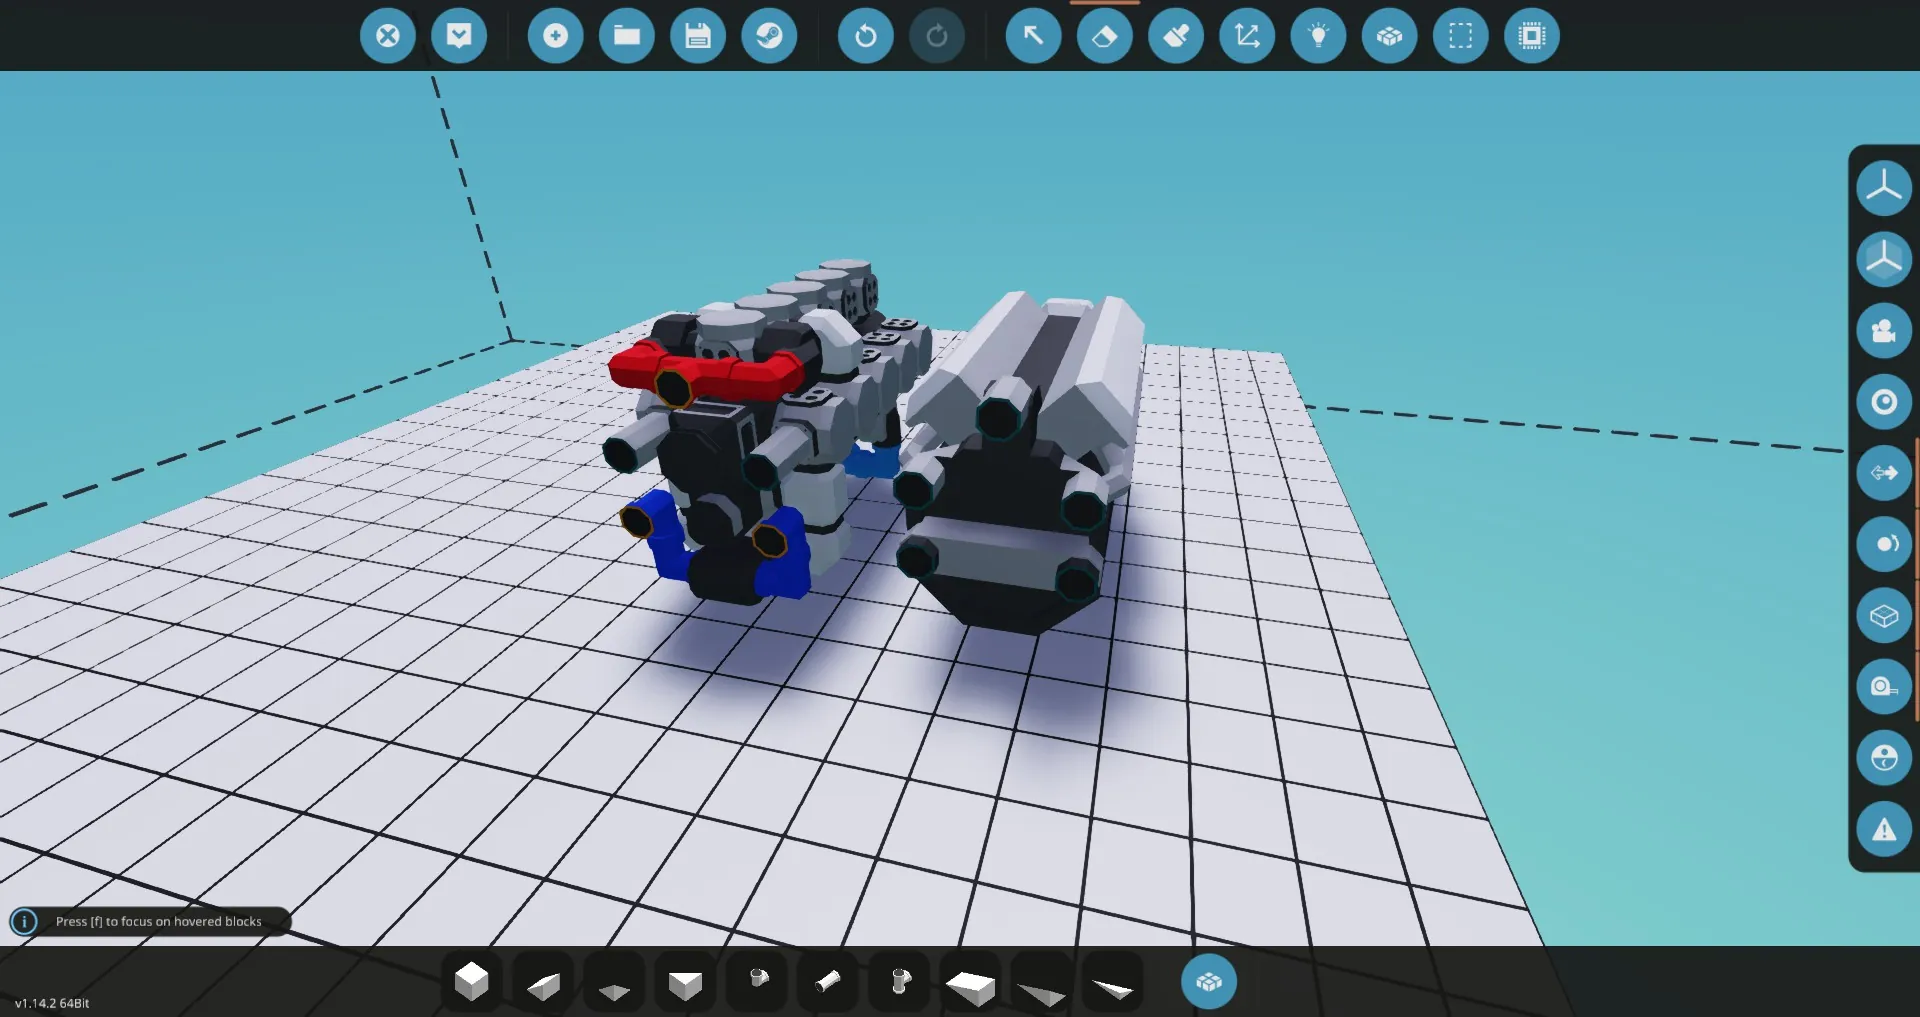Click the save vehicle floppy disk icon

(x=698, y=36)
